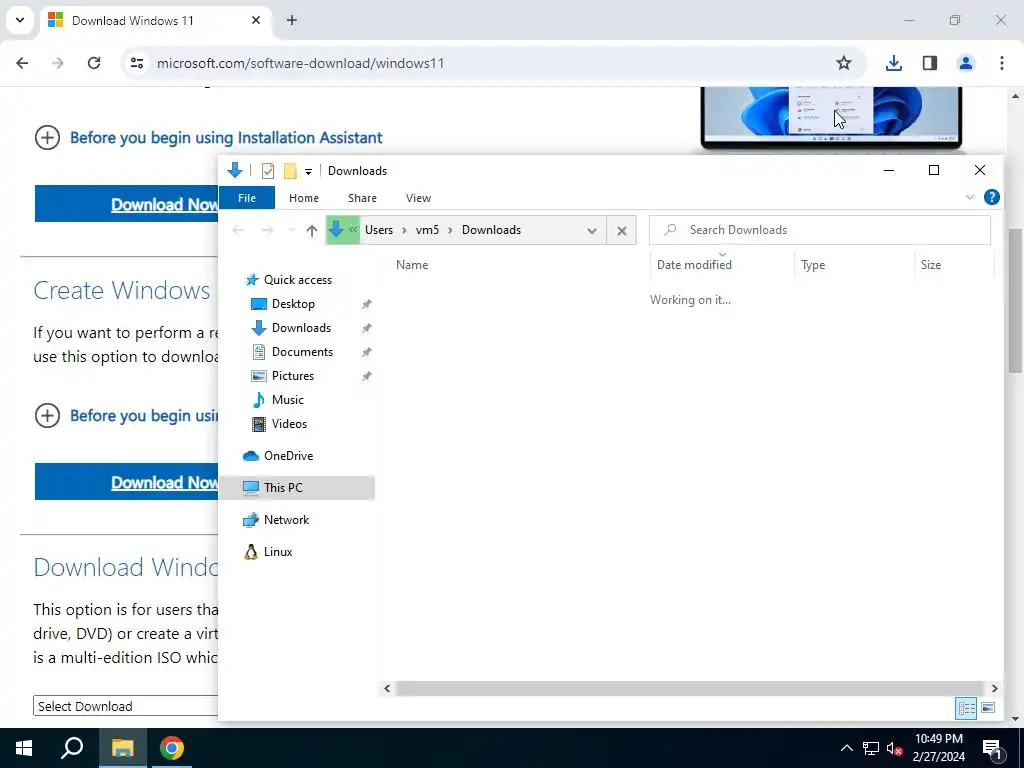Image resolution: width=1024 pixels, height=768 pixels.
Task: Open Chrome profile avatar icon
Action: pyautogui.click(x=965, y=63)
